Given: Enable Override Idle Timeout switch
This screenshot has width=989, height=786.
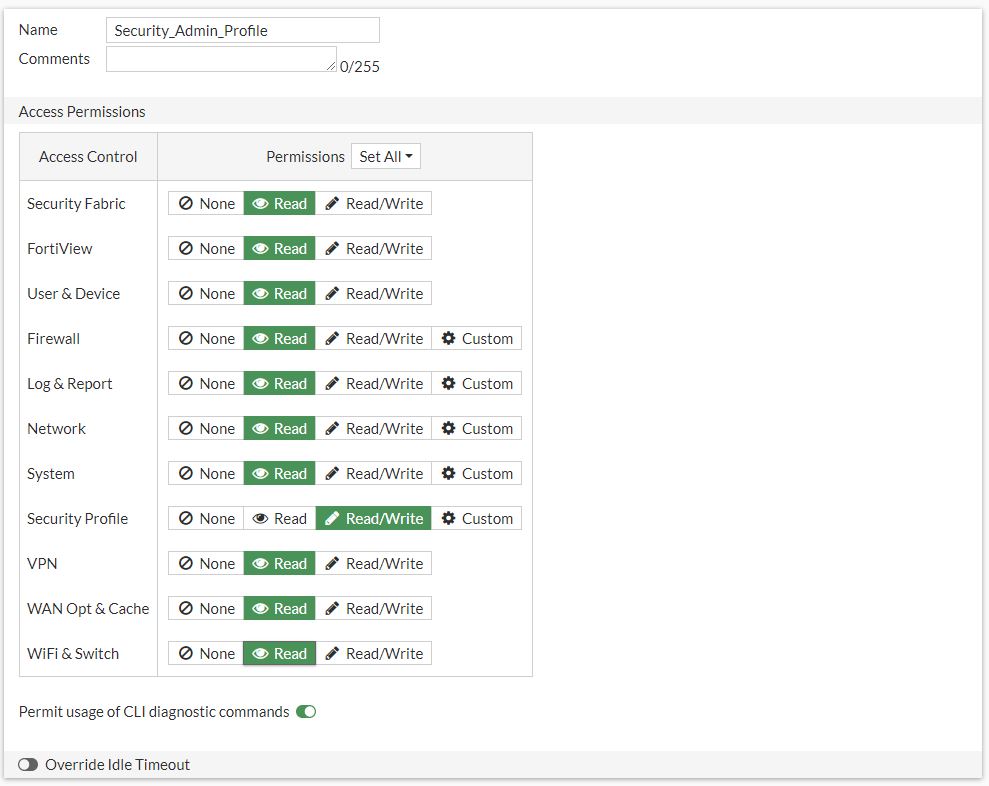Looking at the screenshot, I should (28, 765).
